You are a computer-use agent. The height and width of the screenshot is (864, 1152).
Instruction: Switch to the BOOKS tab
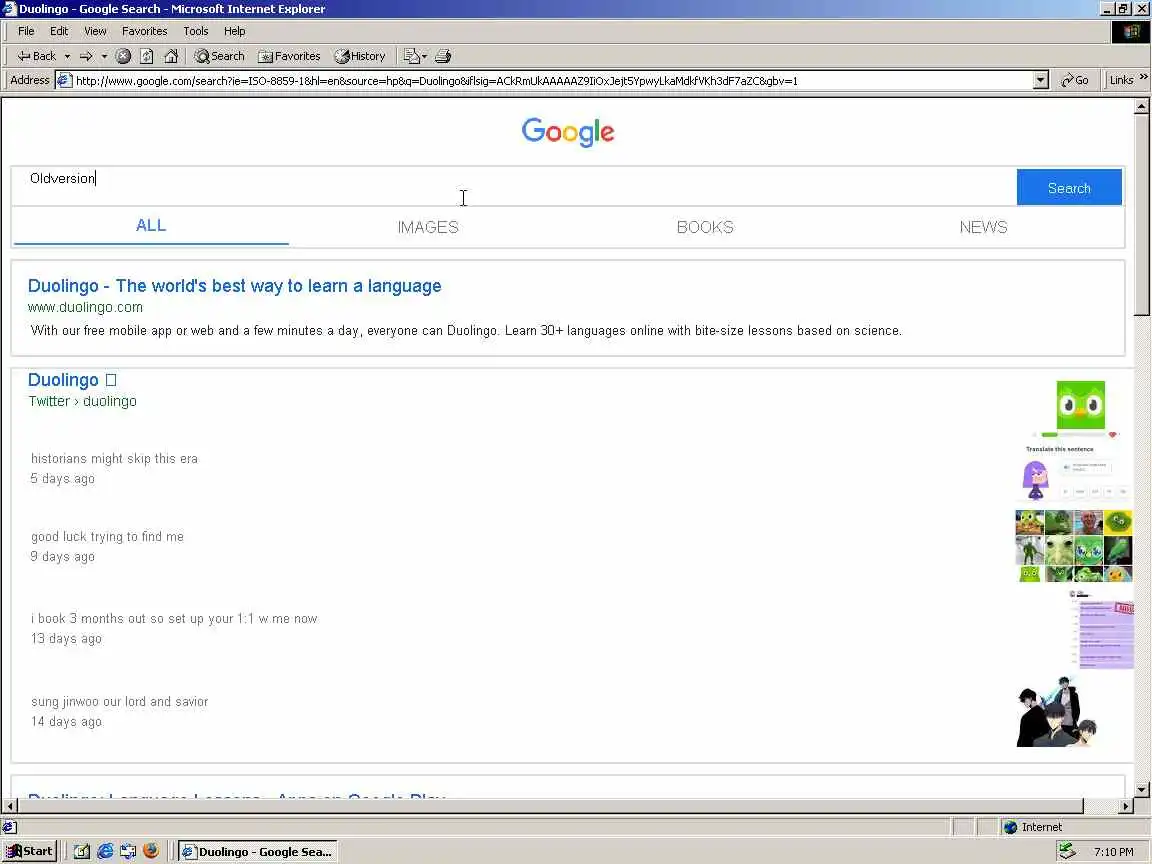point(705,227)
